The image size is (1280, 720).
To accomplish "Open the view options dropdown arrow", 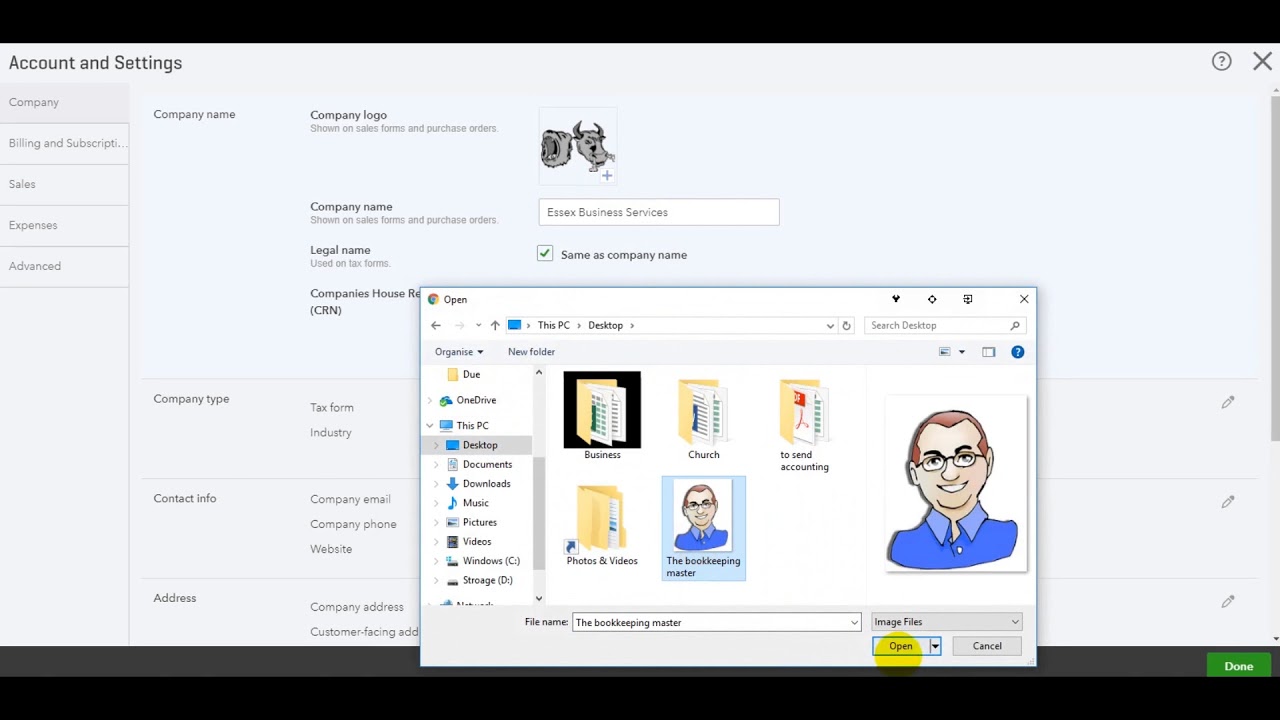I will click(962, 352).
